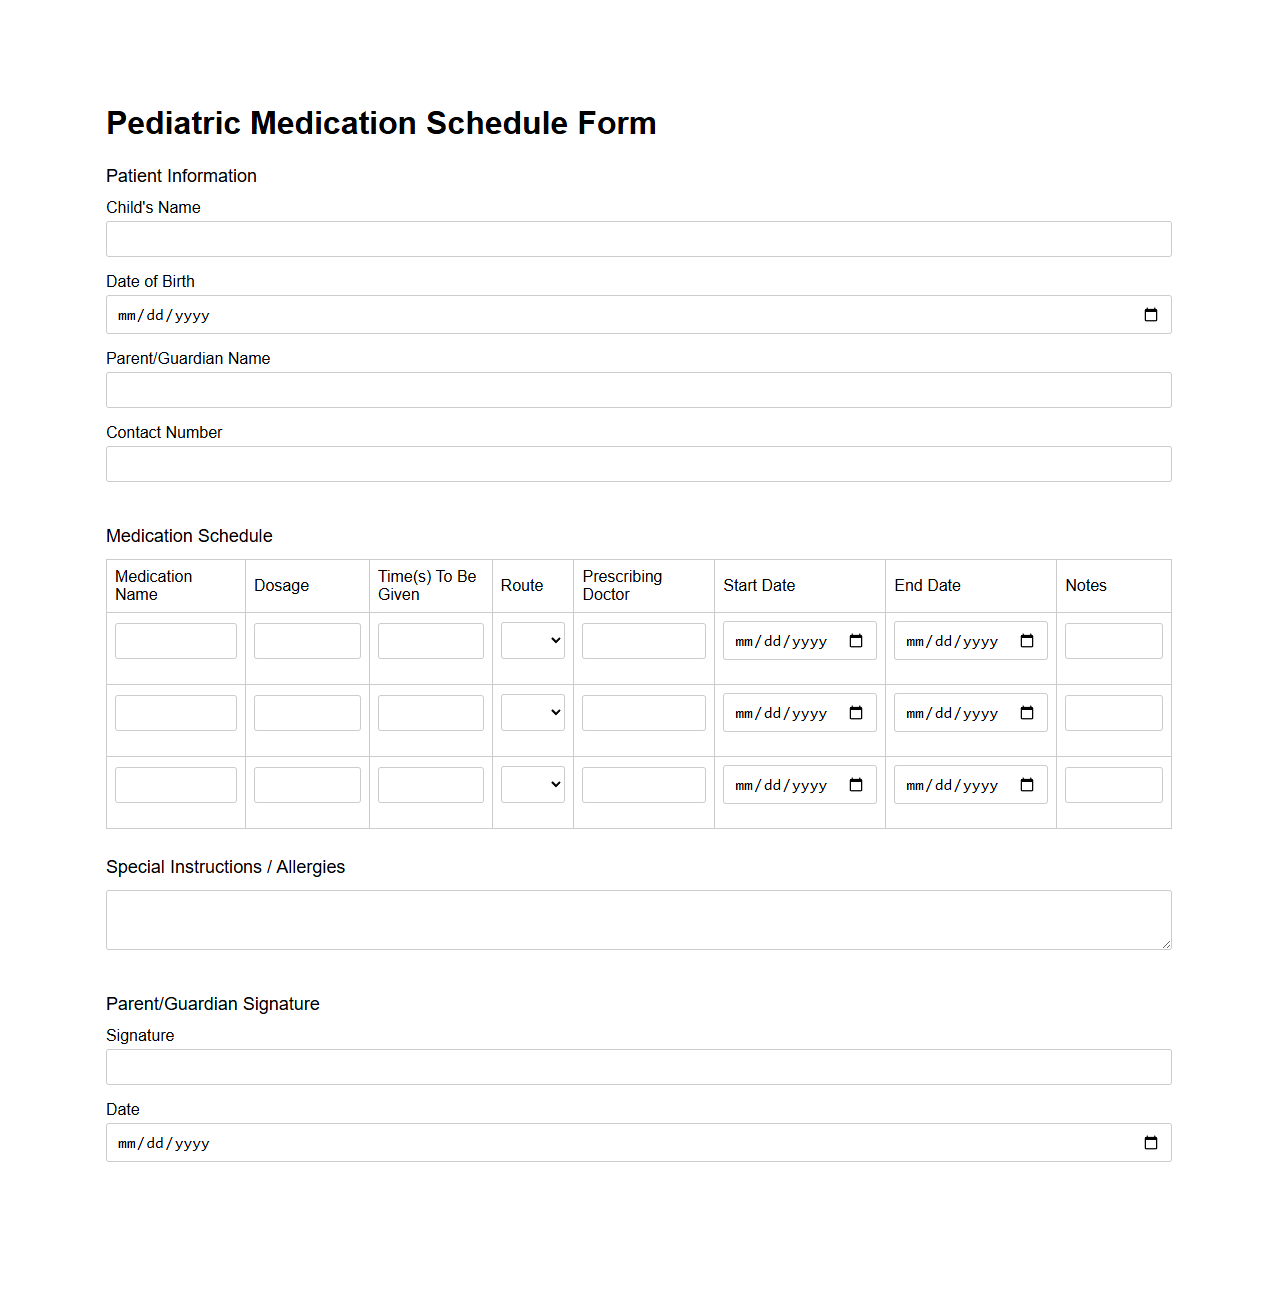The width and height of the screenshot is (1278, 1300).
Task: Open calendar picker for first row End Date
Action: click(1027, 641)
